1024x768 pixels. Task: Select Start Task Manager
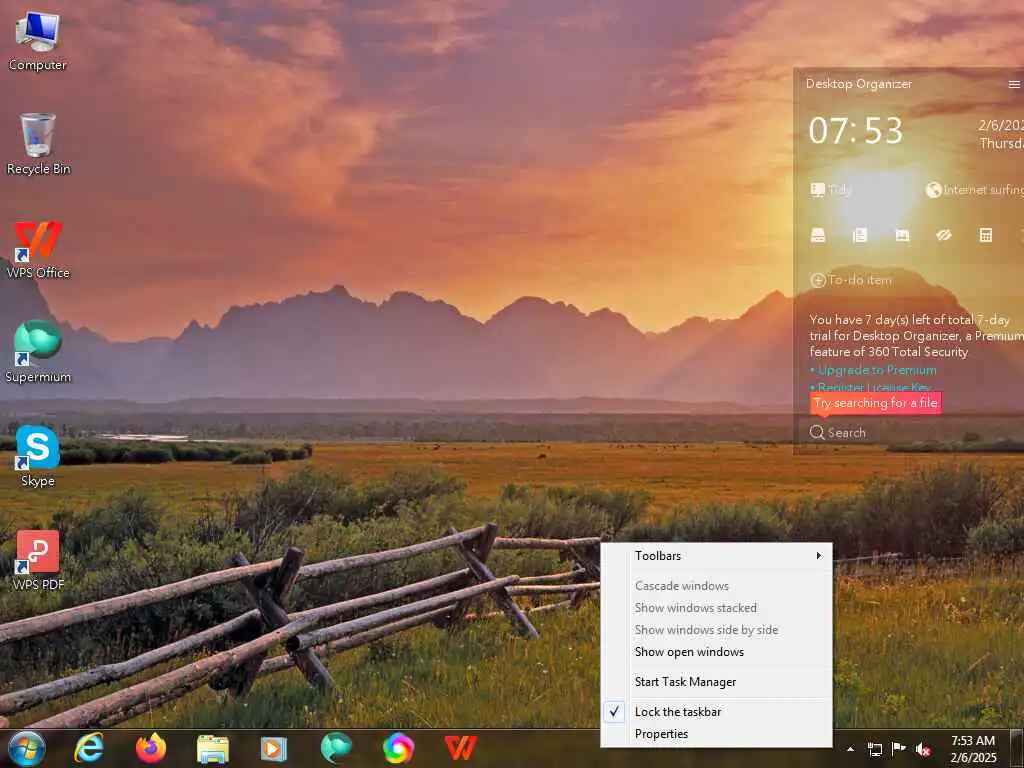click(x=716, y=682)
